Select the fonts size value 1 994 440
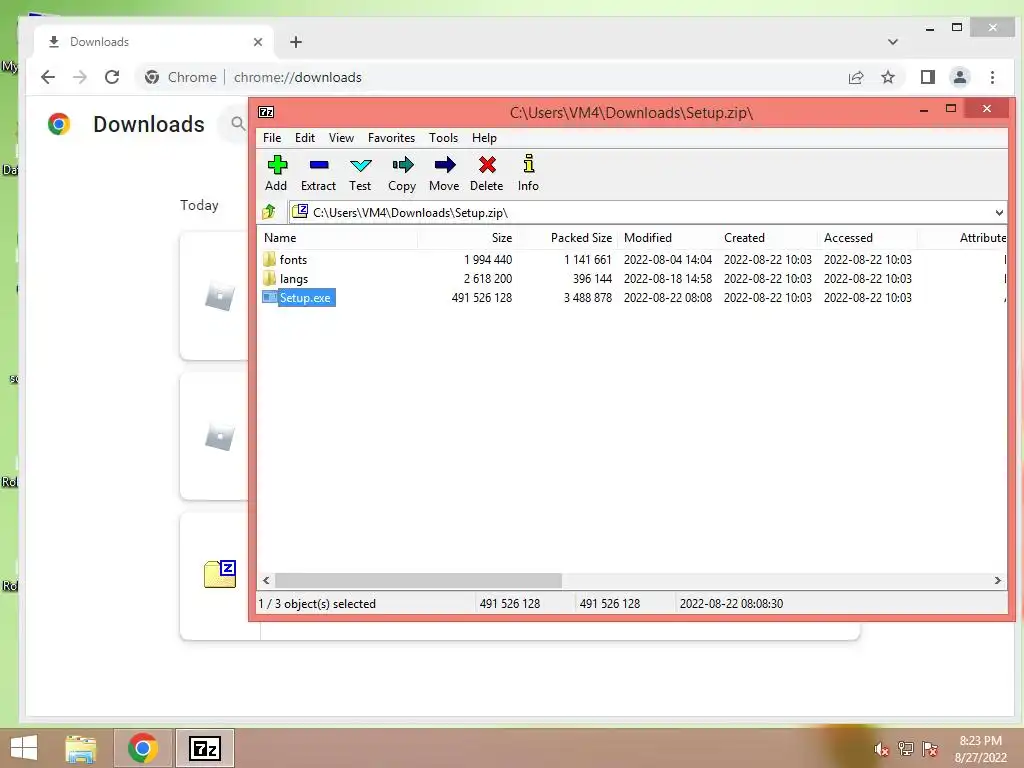The width and height of the screenshot is (1024, 768). [x=488, y=259]
